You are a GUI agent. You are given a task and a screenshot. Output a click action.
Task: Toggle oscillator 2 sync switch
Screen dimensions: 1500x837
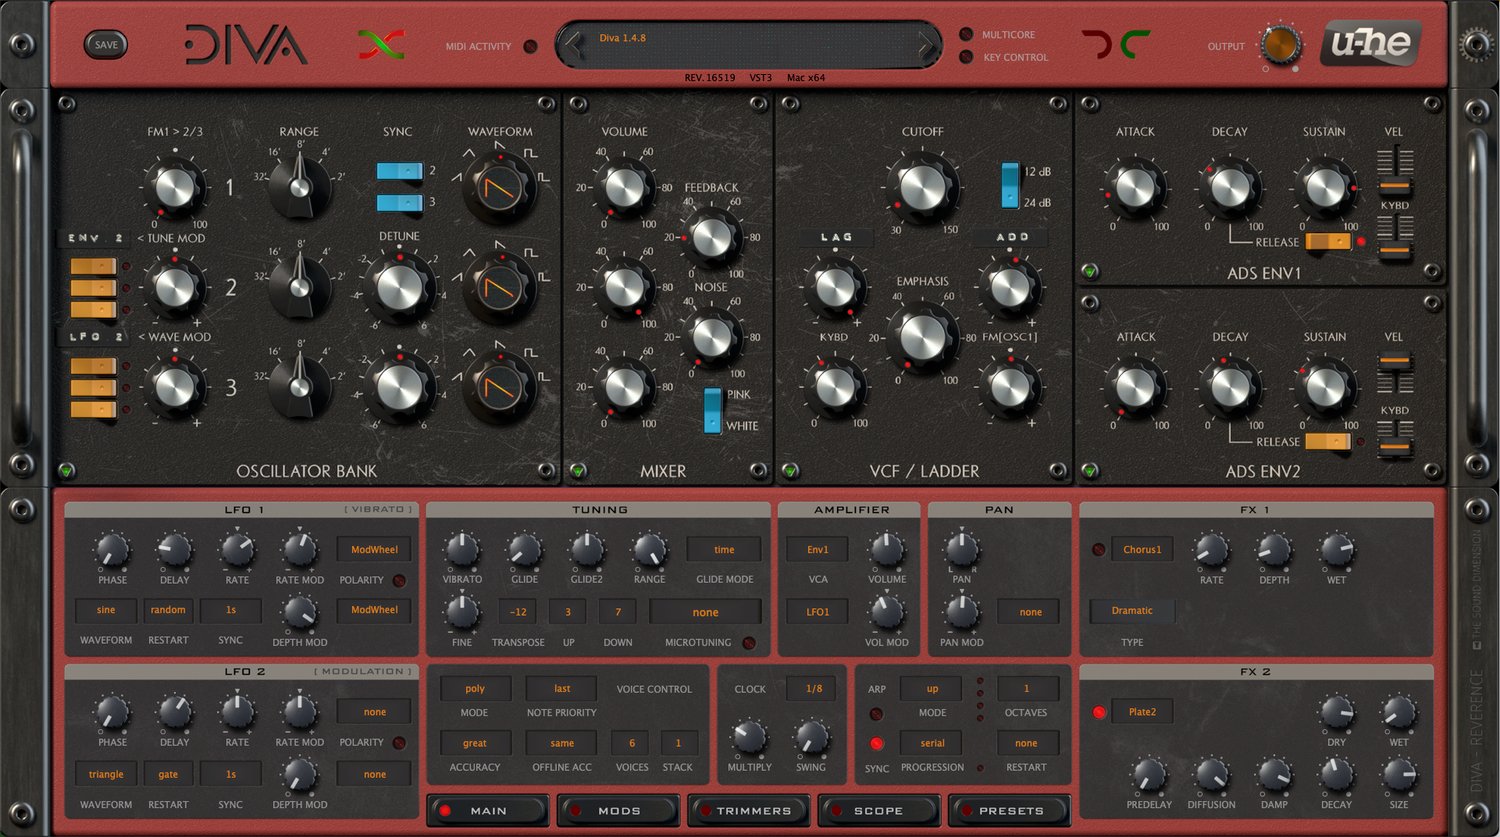click(400, 171)
